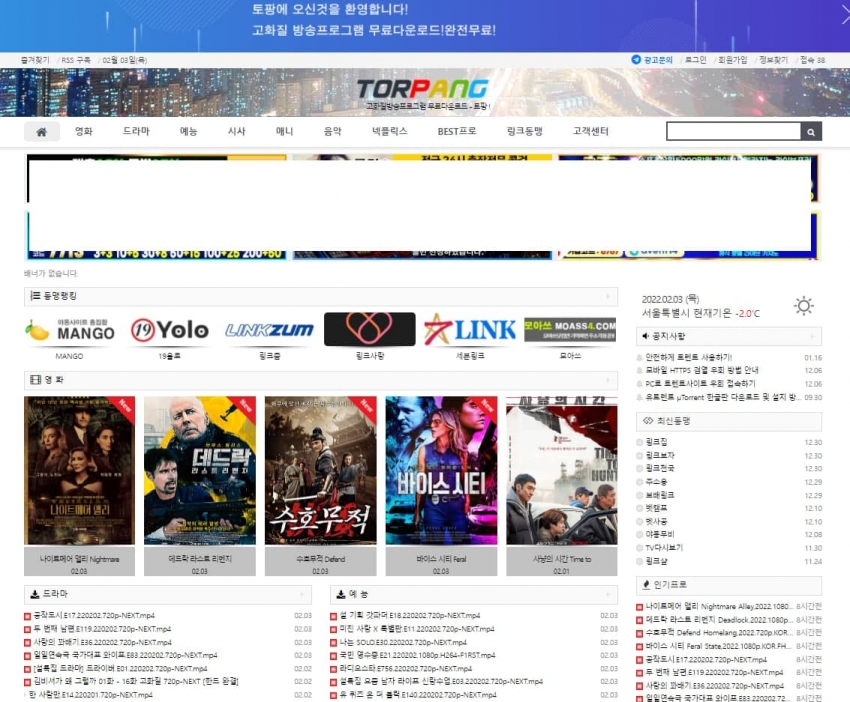Open the 드라마 menu
This screenshot has height=702, width=850.
coord(136,131)
